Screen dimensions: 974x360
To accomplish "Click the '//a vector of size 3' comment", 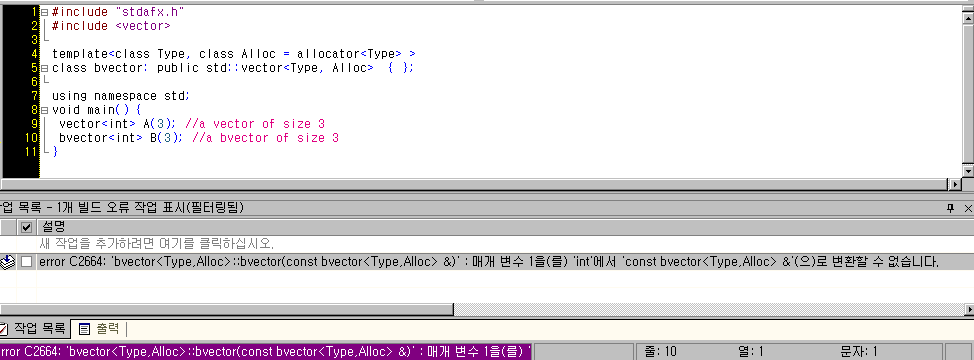I will tap(255, 124).
